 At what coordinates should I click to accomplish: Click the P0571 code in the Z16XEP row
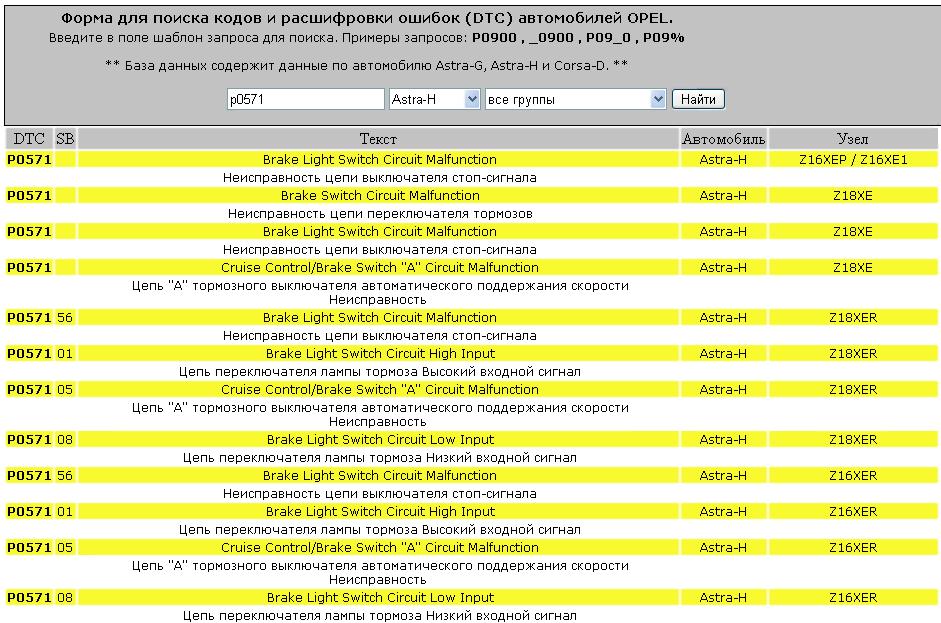(x=28, y=159)
